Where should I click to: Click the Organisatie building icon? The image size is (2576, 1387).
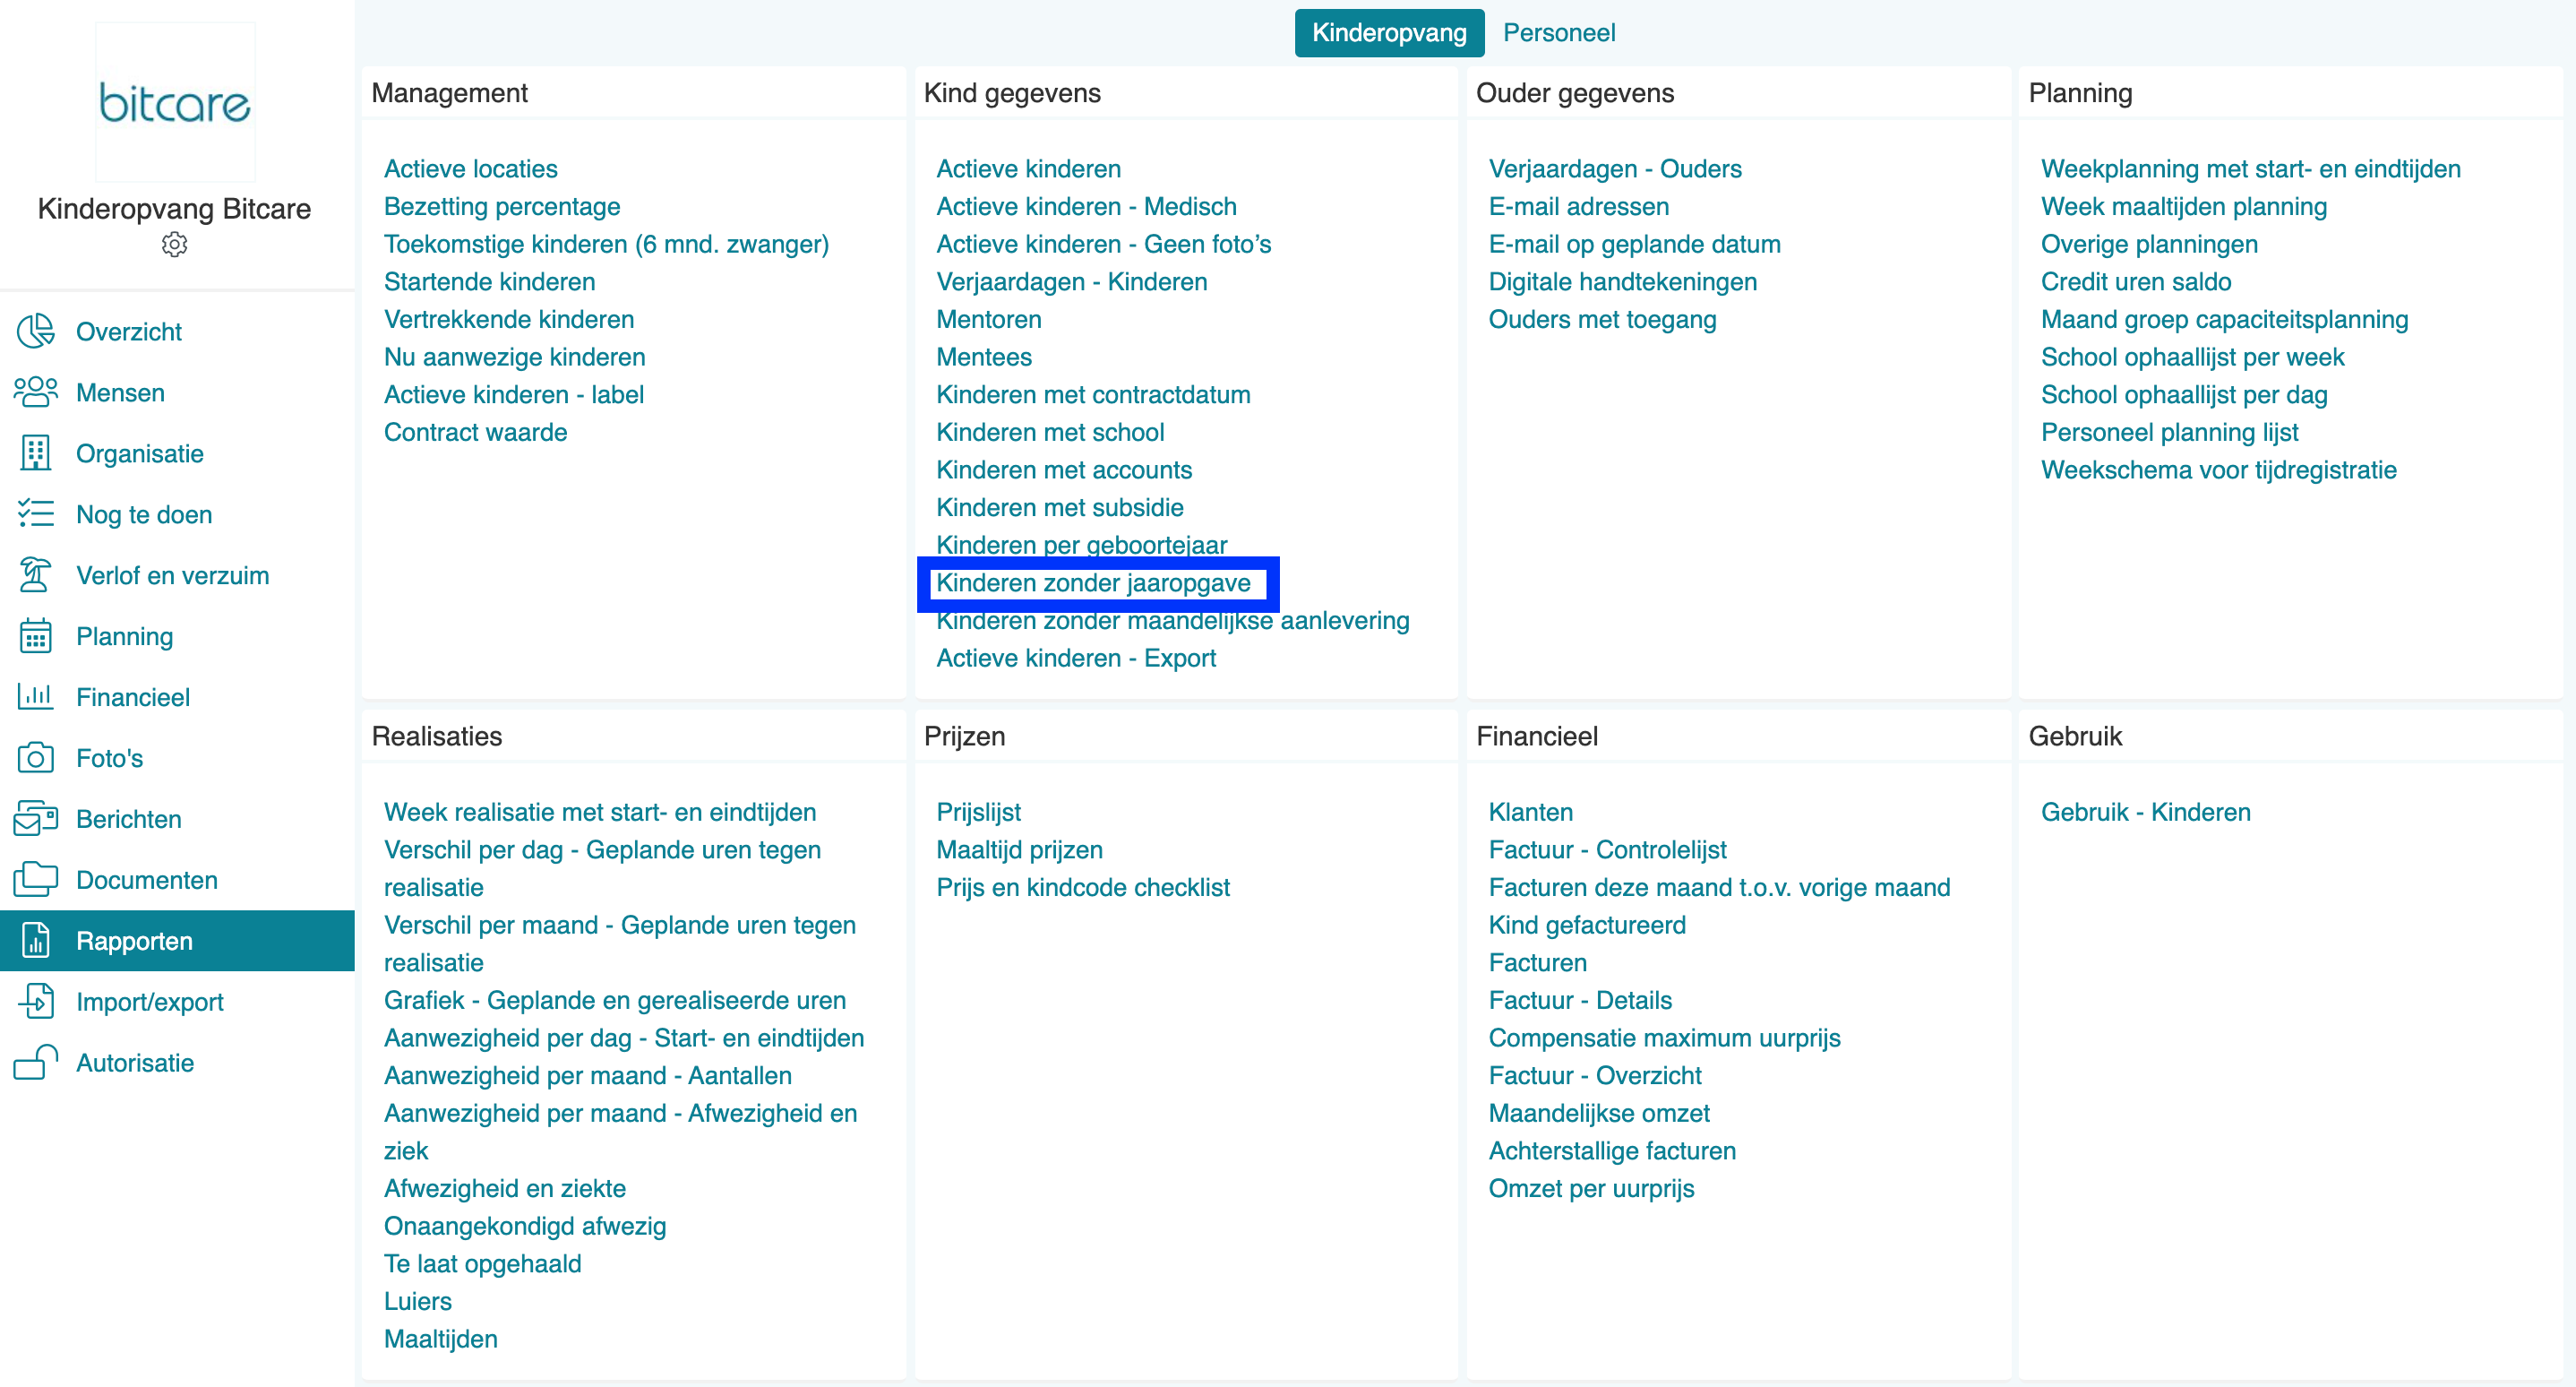(36, 453)
